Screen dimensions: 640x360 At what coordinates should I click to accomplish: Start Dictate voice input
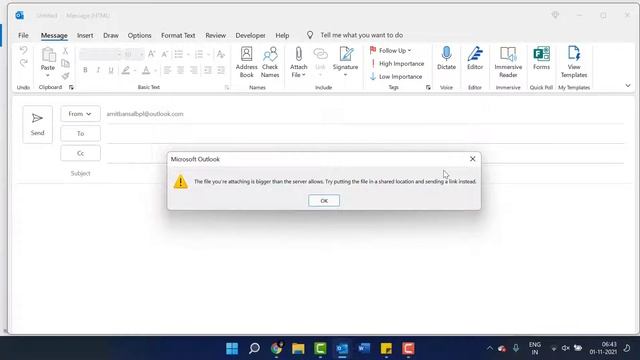[x=446, y=58]
